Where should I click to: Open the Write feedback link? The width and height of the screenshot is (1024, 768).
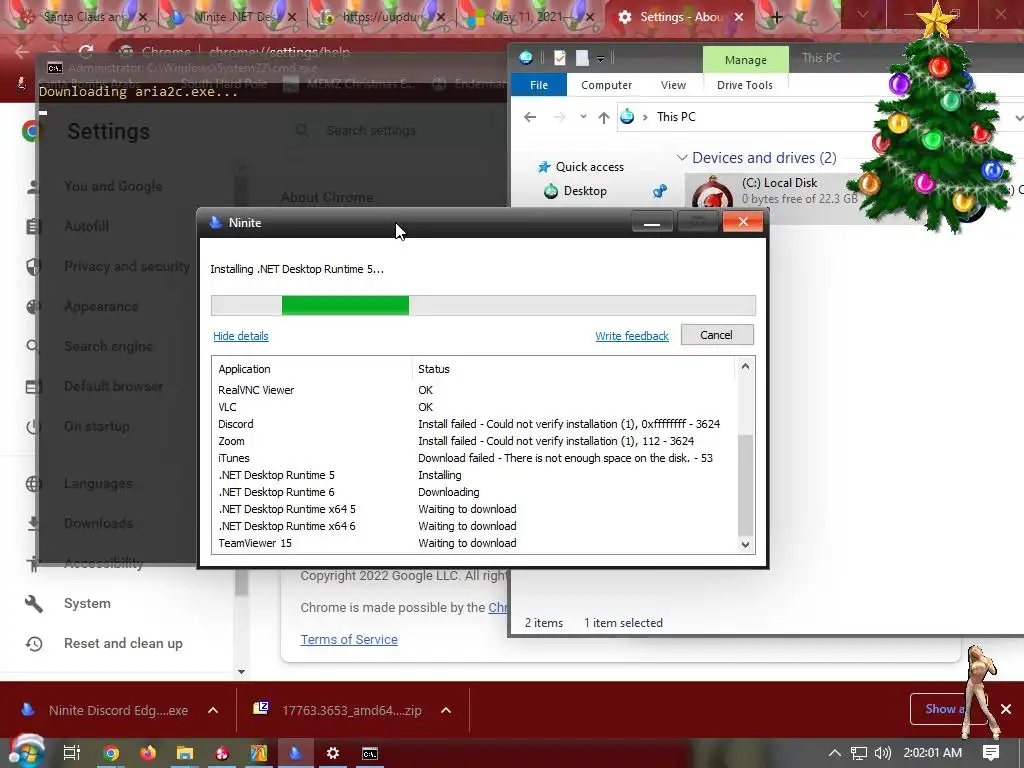(632, 336)
